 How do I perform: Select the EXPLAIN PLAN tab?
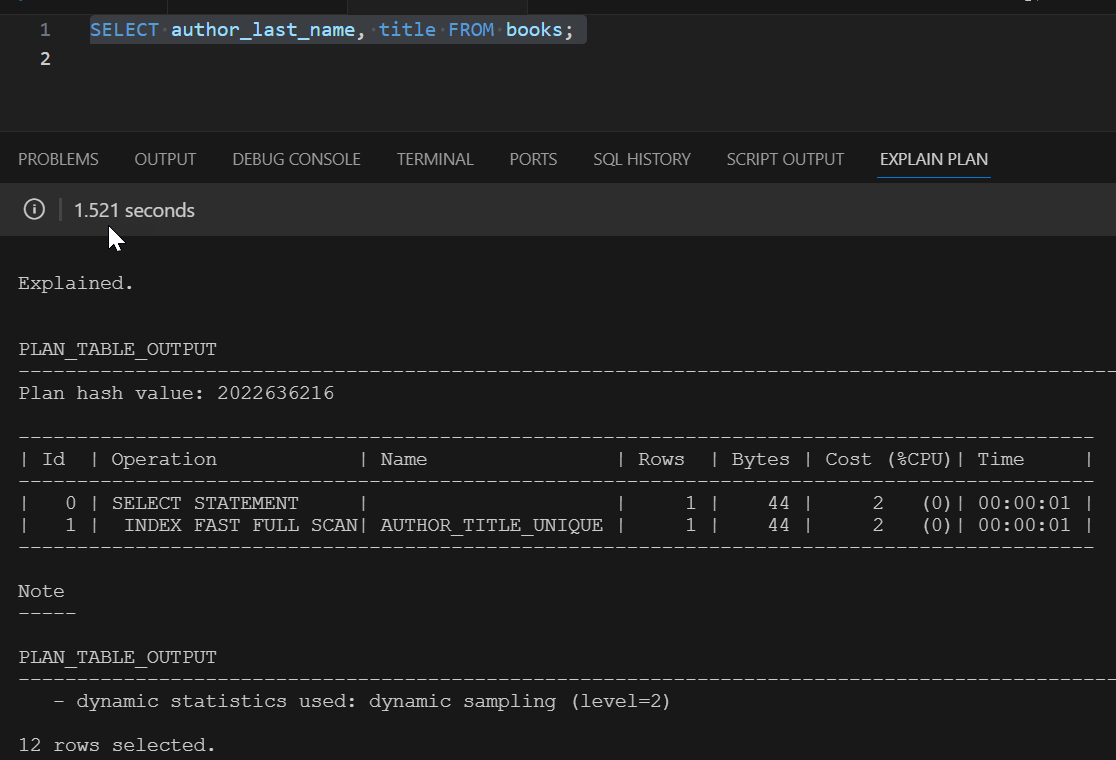[x=934, y=159]
